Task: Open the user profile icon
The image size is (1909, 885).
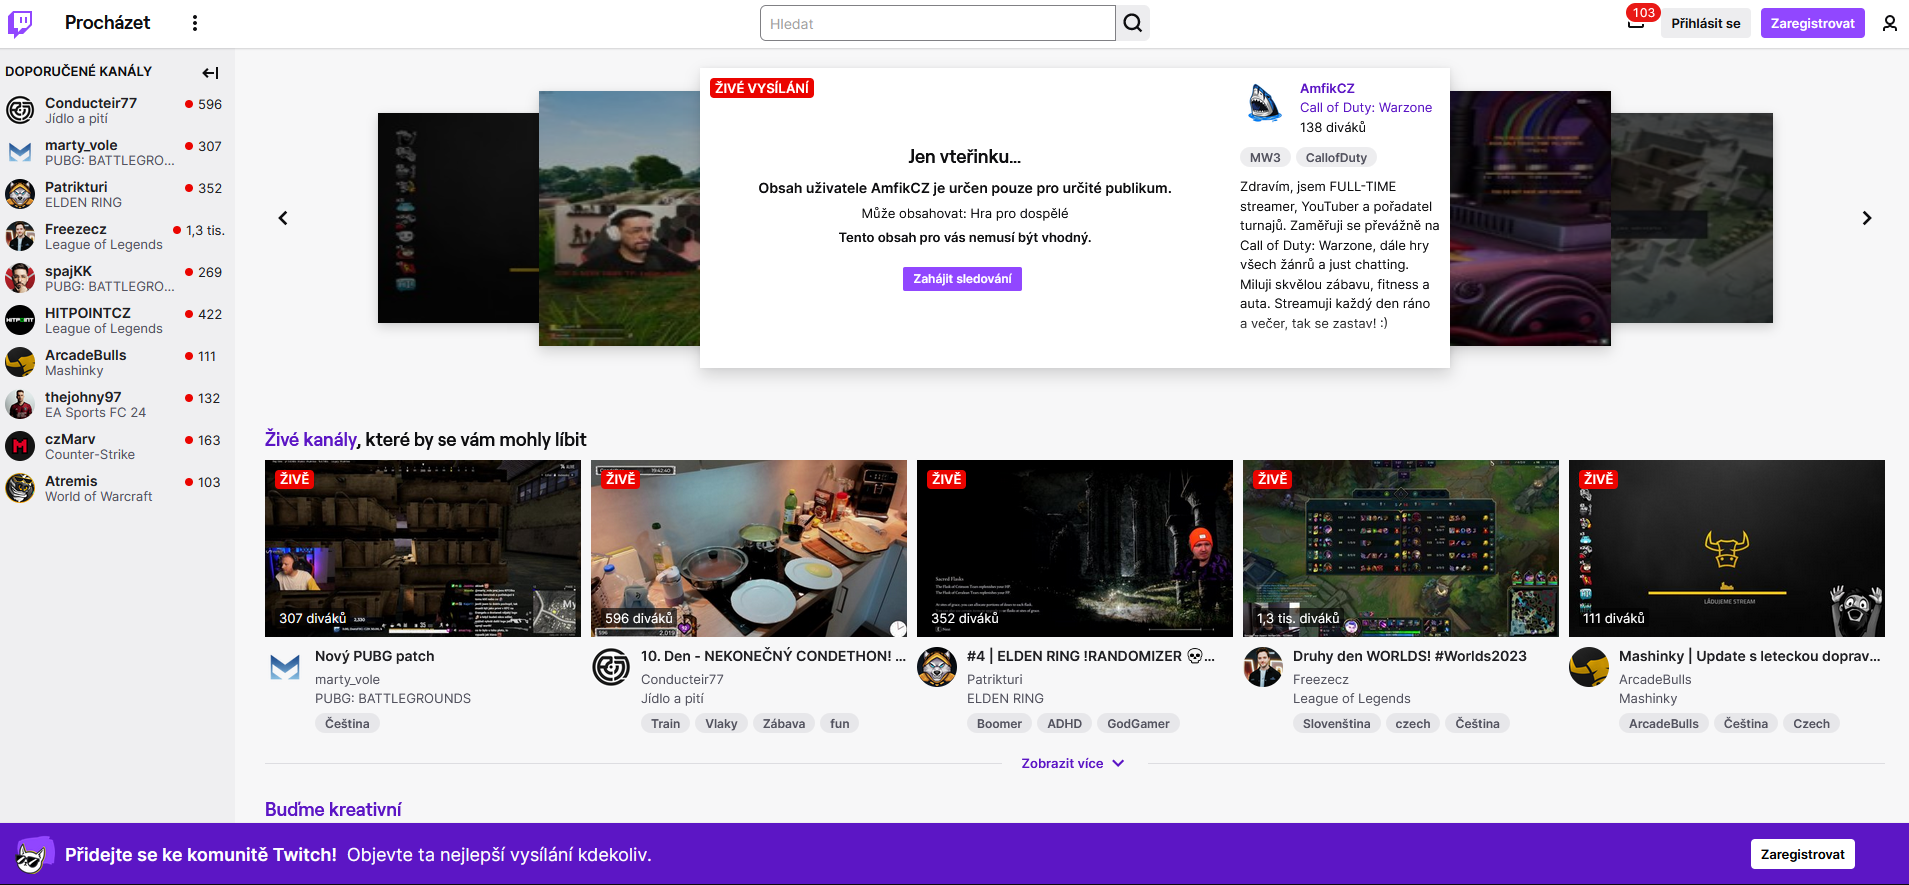Action: (x=1889, y=23)
